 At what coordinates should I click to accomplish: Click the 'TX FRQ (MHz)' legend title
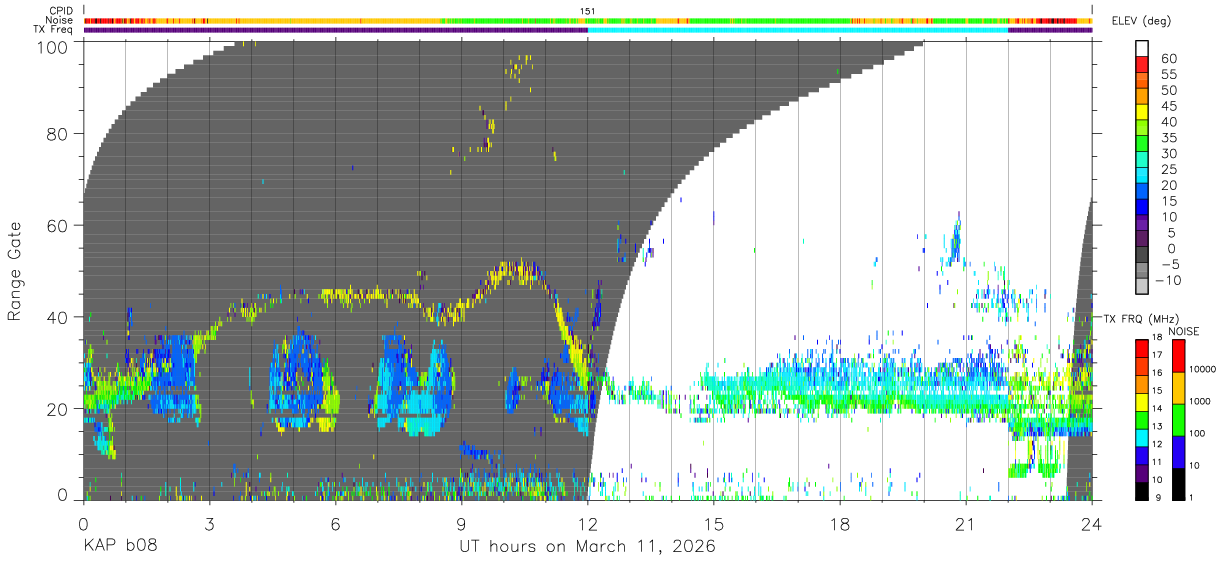(1141, 319)
